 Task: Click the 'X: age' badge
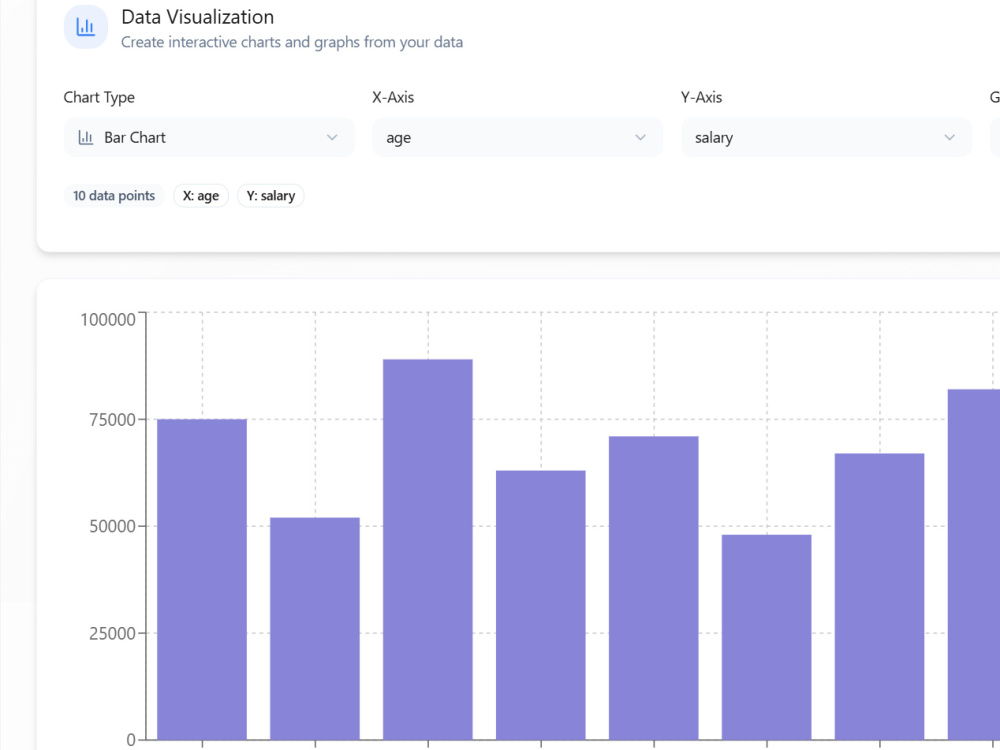(x=201, y=196)
